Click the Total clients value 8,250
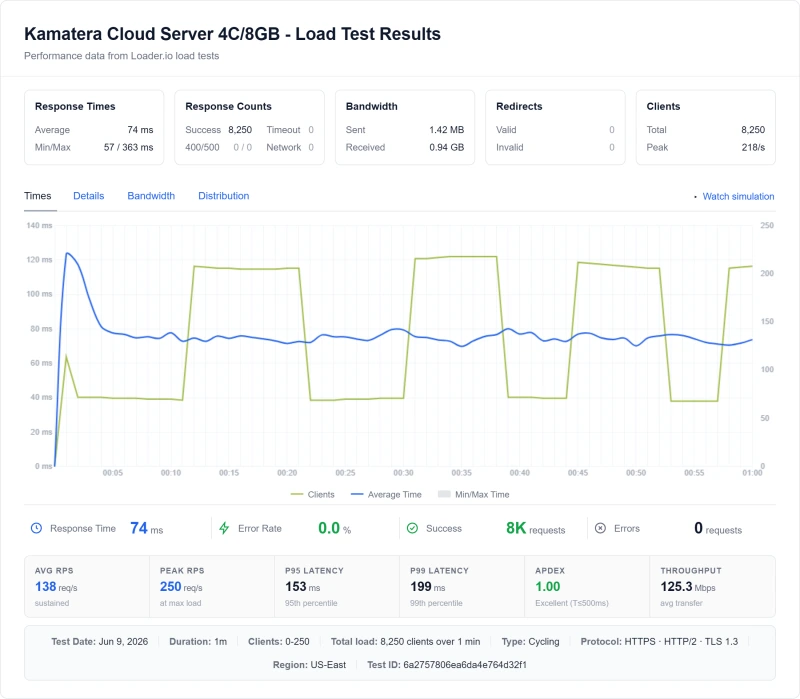Image resolution: width=800 pixels, height=699 pixels. pyautogui.click(x=753, y=130)
